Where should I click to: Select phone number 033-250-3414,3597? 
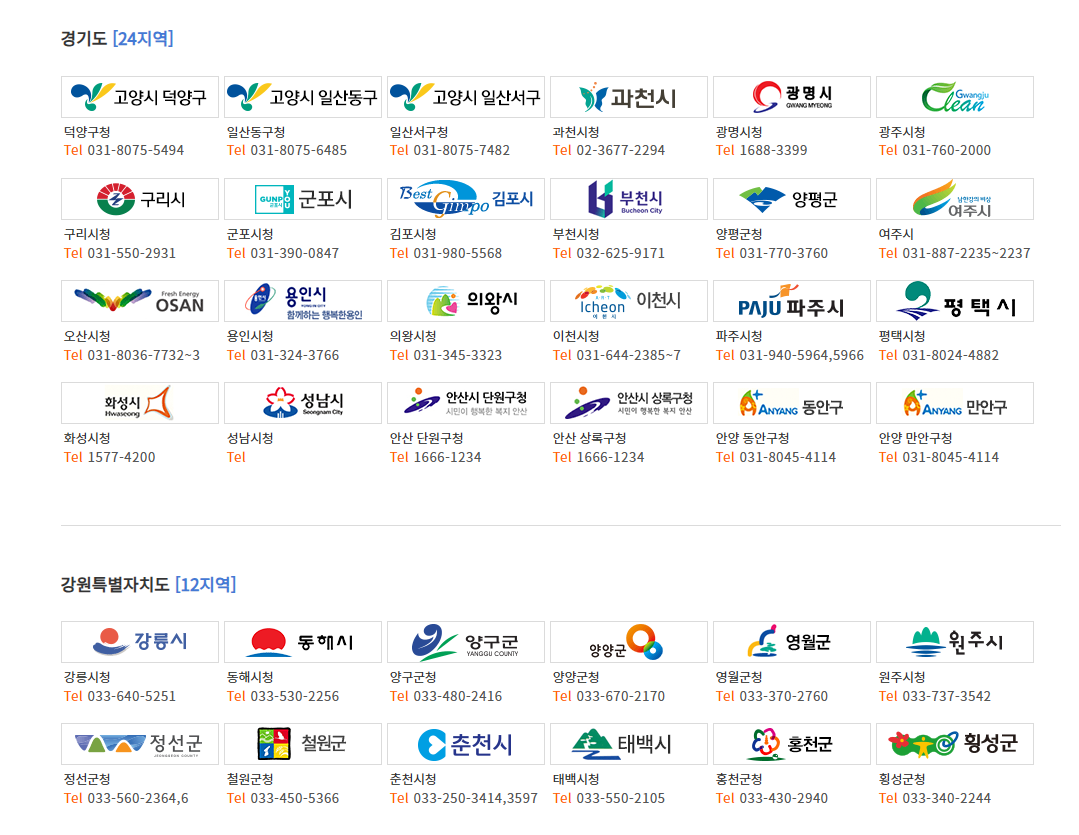pyautogui.click(x=476, y=799)
